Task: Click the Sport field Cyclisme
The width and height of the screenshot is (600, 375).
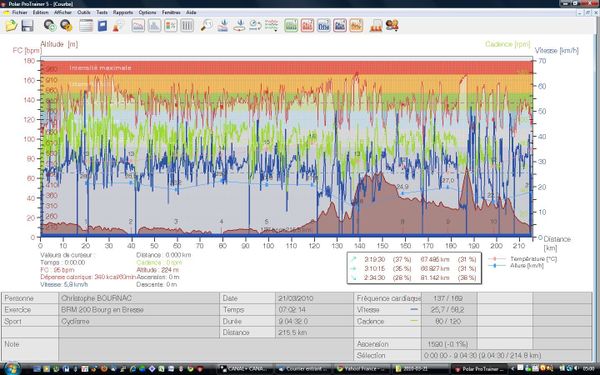Action: point(139,321)
